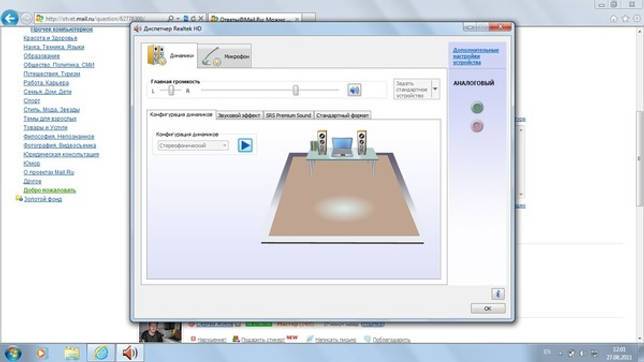Select the green analog jack

pos(477,108)
